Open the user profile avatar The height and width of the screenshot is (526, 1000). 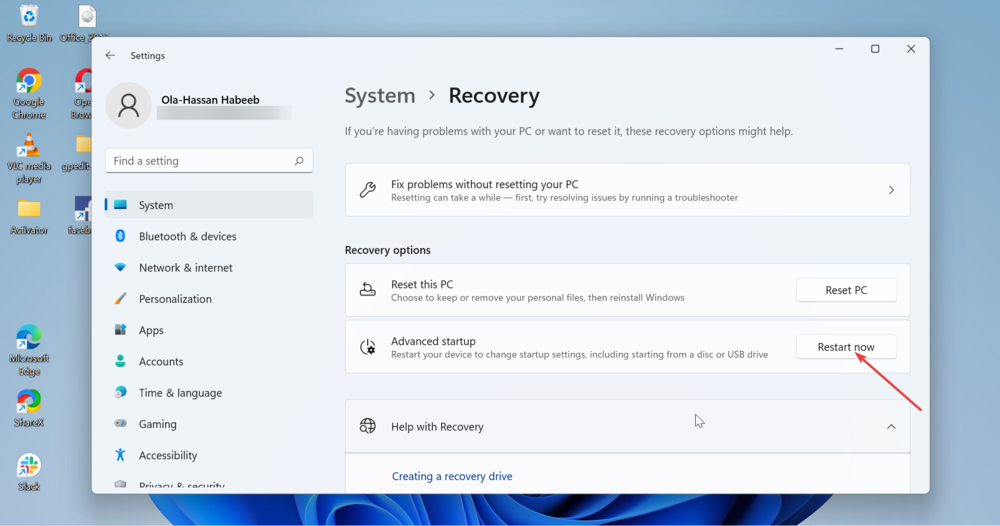click(x=128, y=105)
